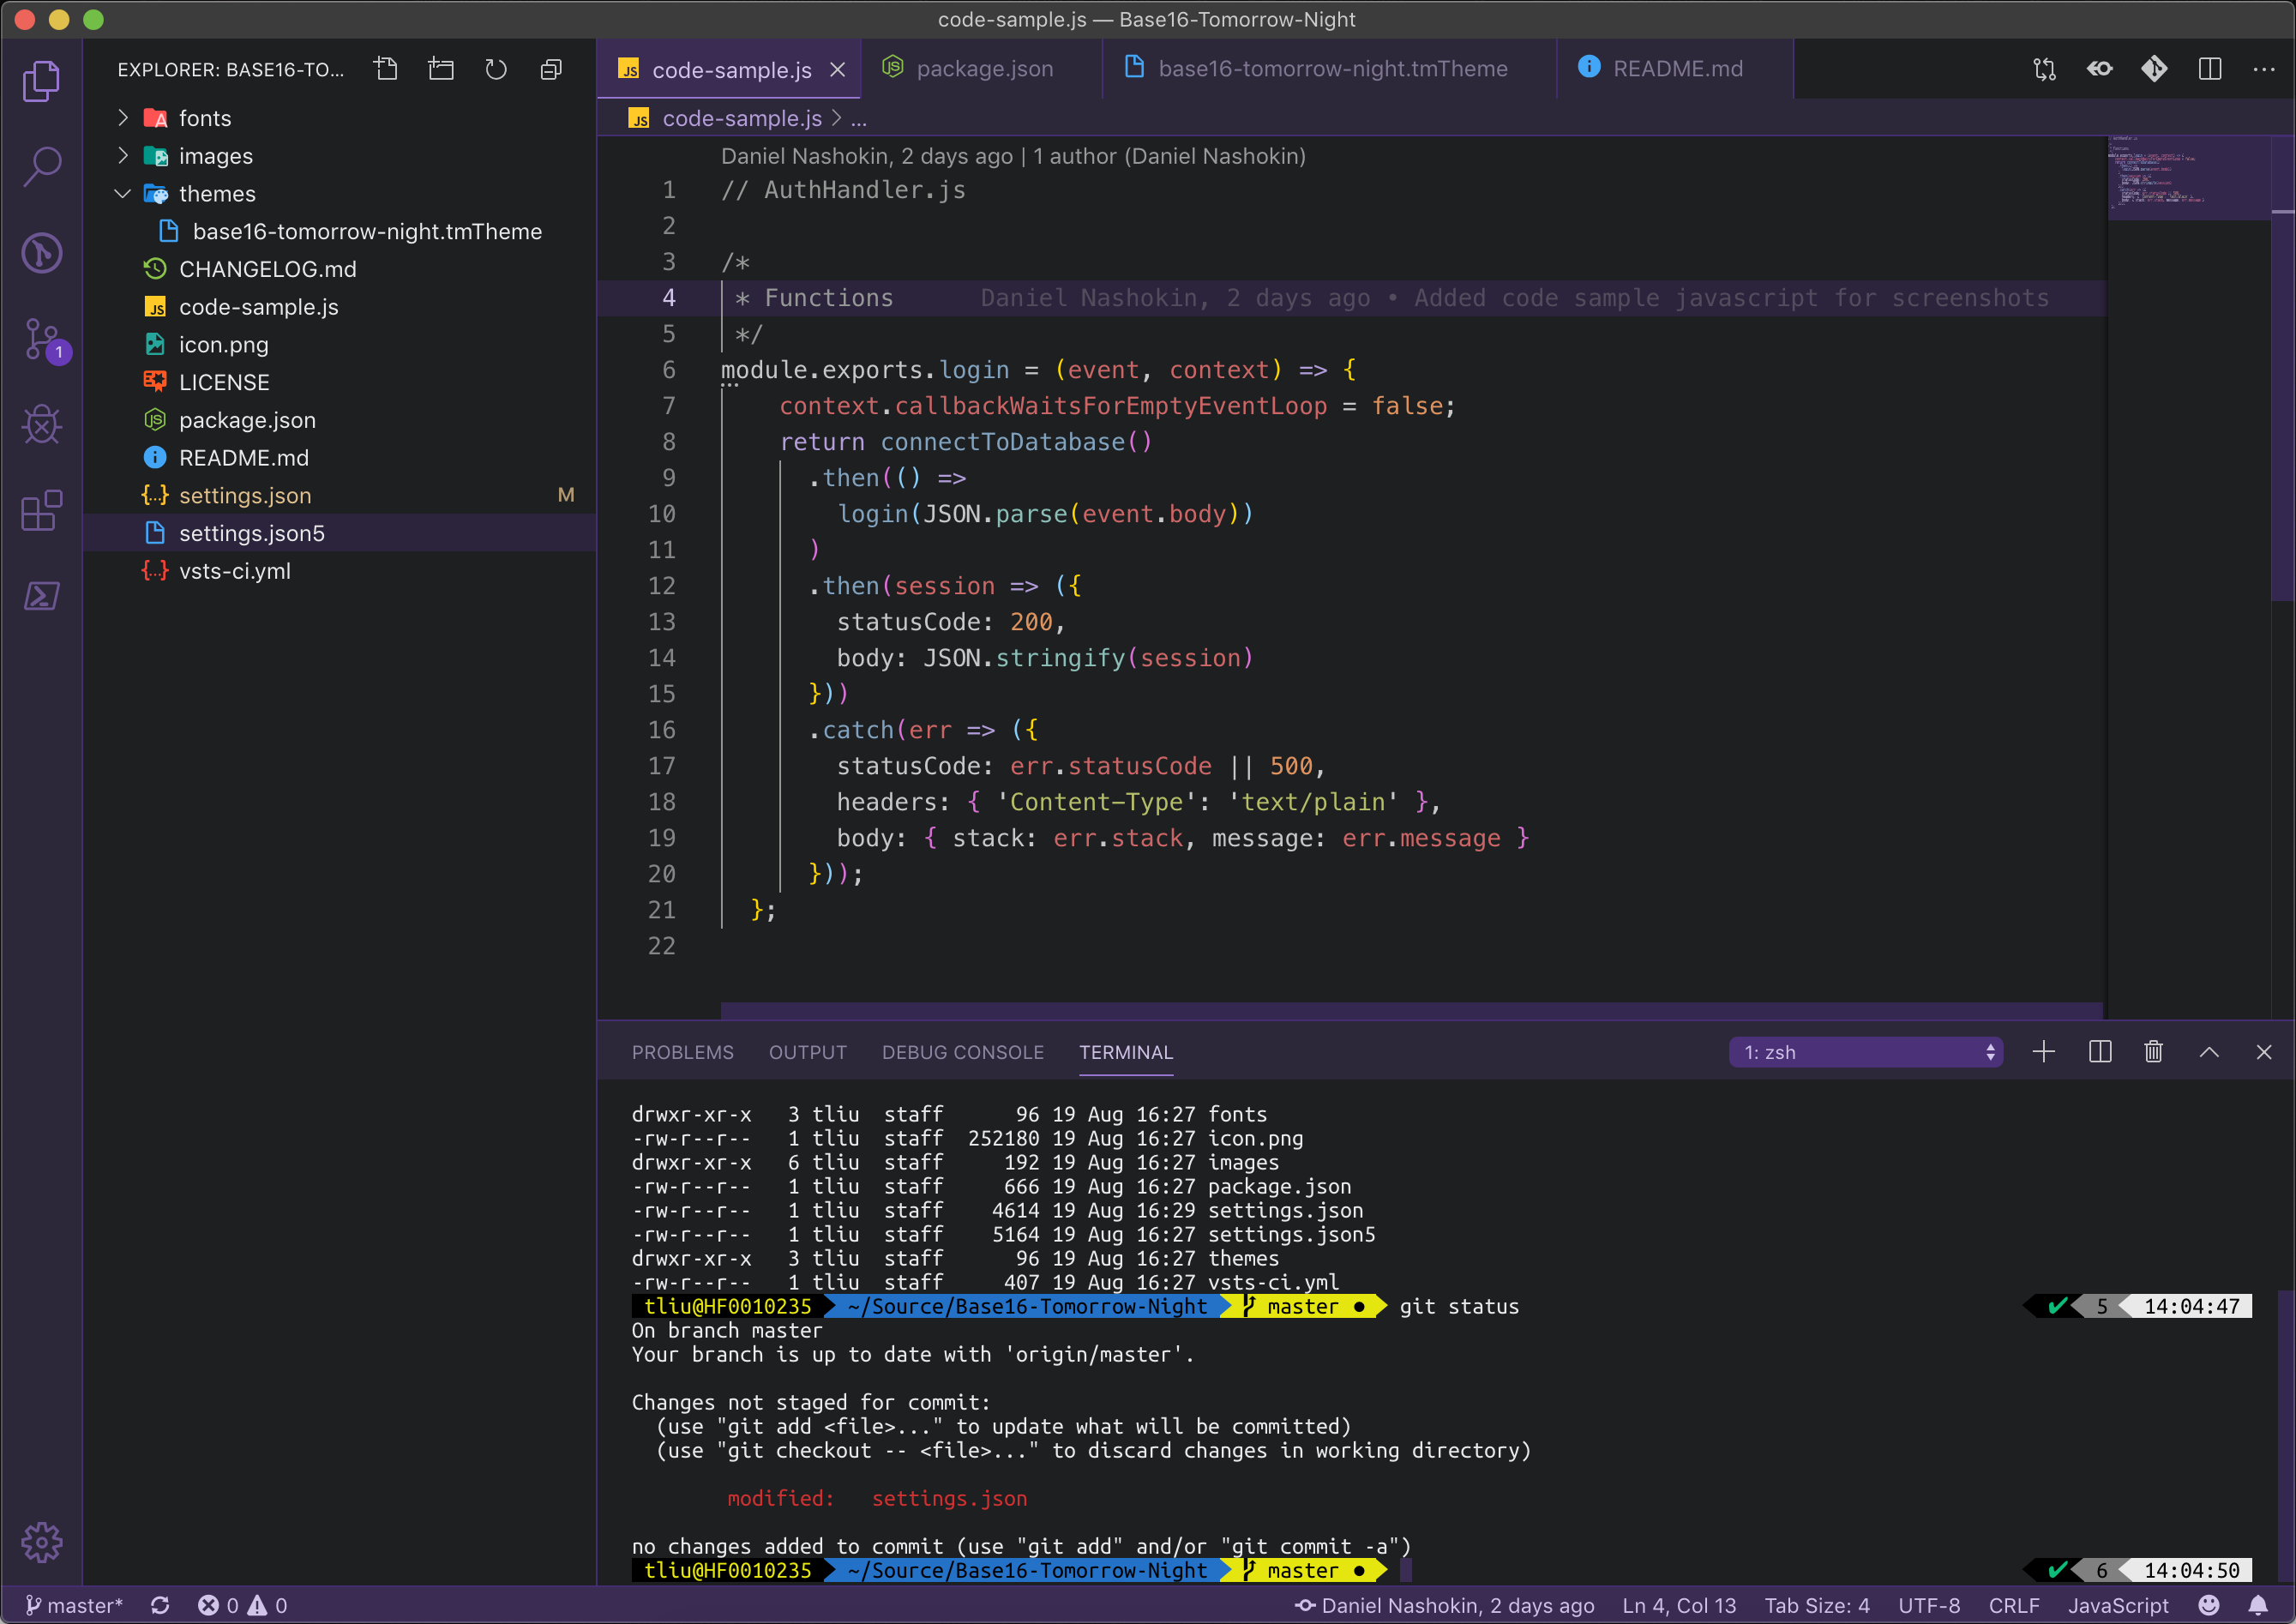The height and width of the screenshot is (1624, 2296).
Task: Click the master* branch in status bar
Action: click(74, 1605)
